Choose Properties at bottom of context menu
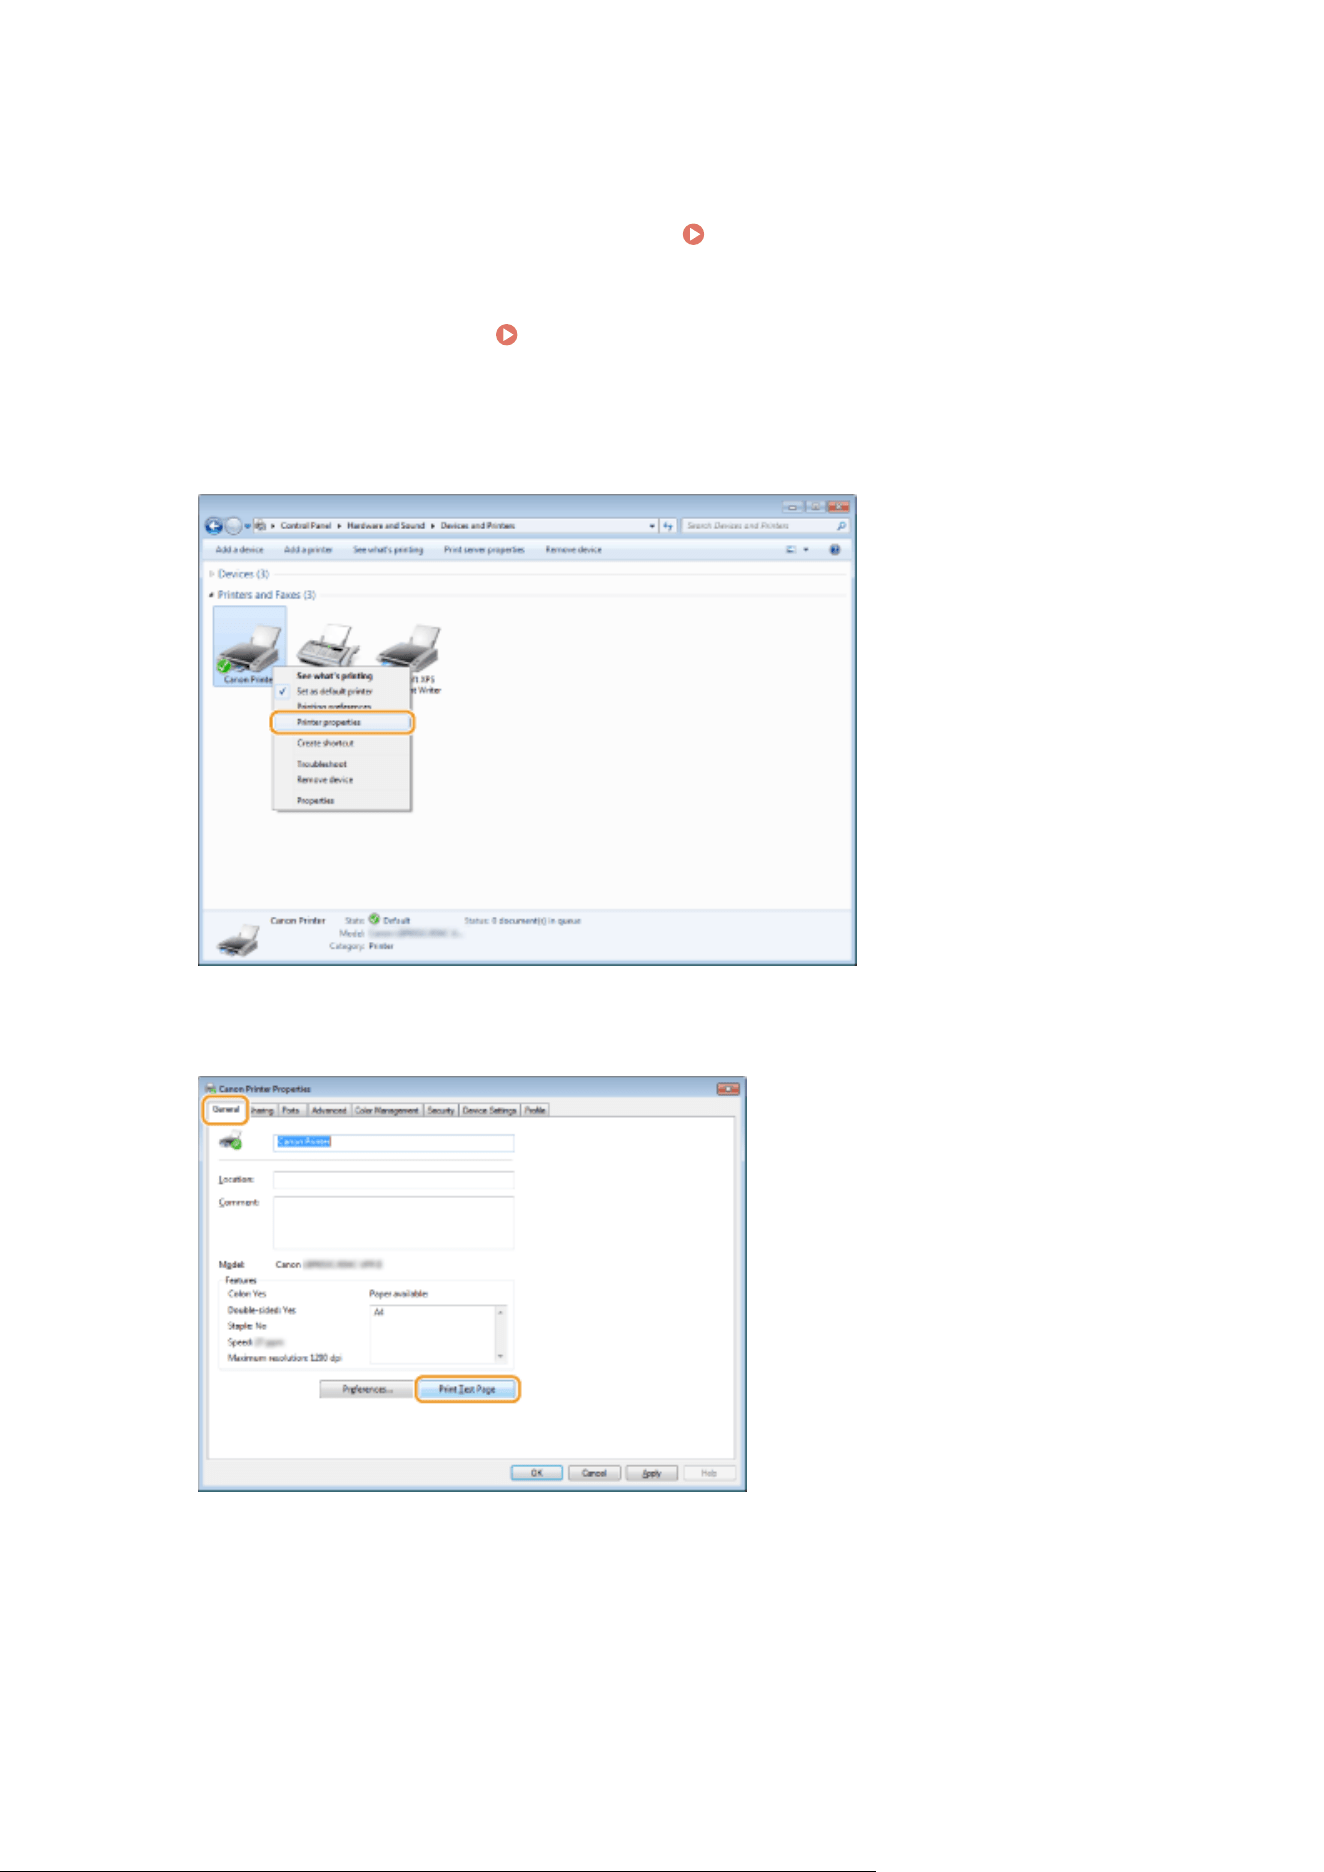This screenshot has width=1324, height=1872. point(342,801)
